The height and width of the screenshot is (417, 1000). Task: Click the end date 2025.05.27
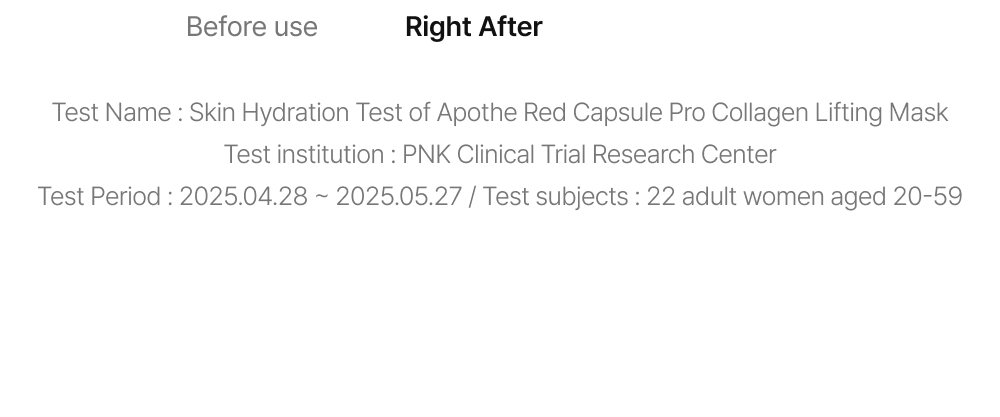(x=399, y=197)
